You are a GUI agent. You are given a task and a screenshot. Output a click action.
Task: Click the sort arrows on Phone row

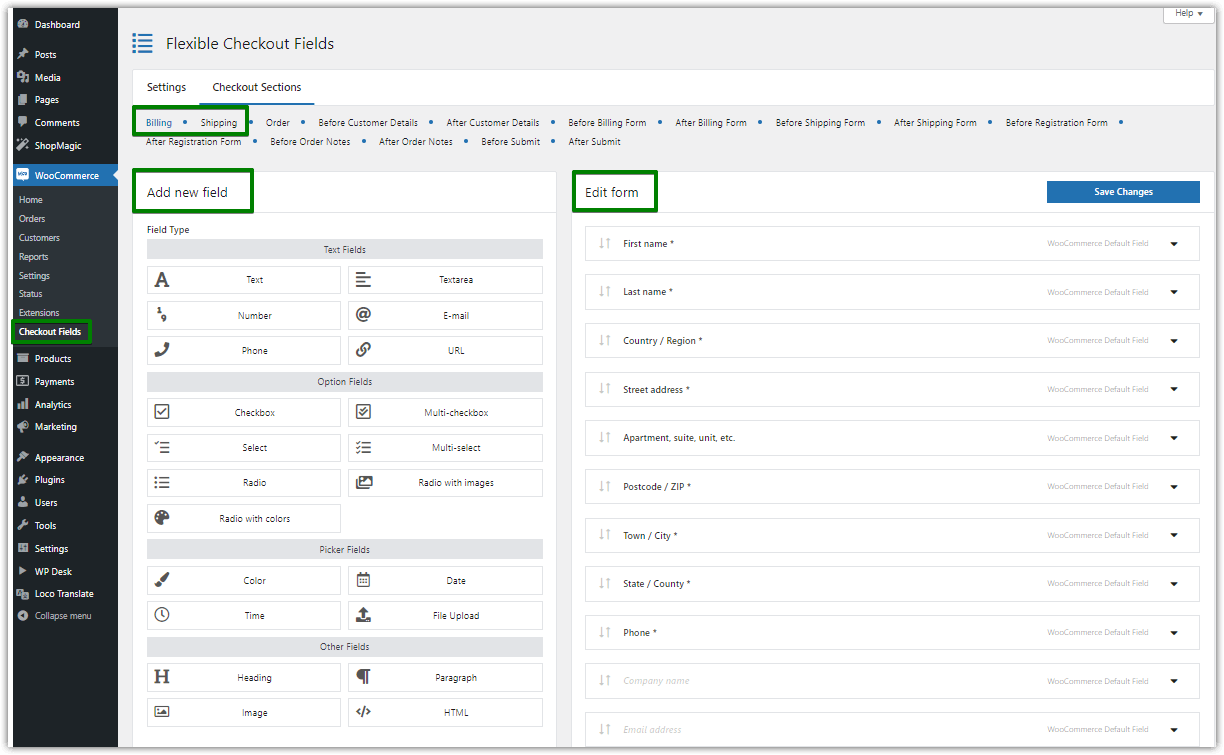[604, 632]
